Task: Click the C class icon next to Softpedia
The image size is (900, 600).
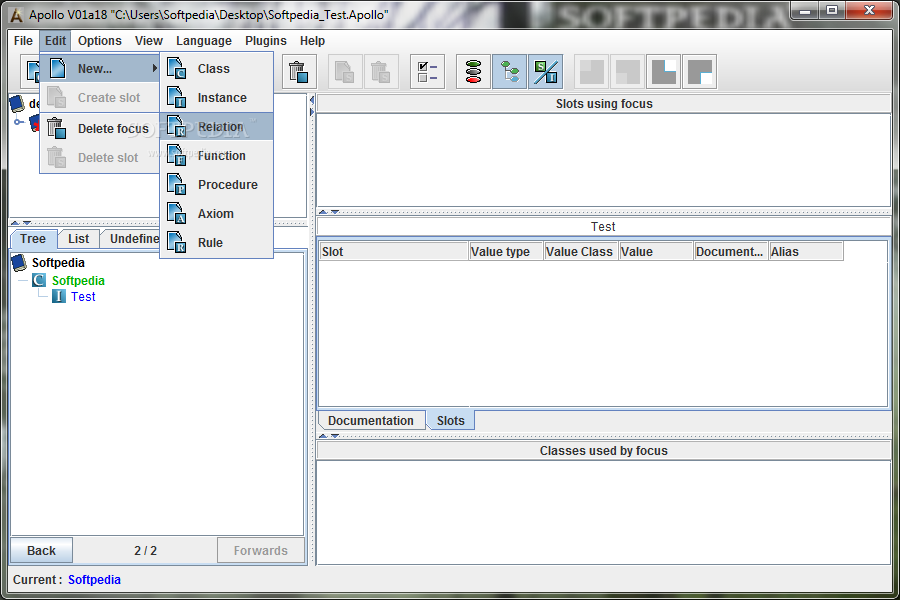Action: pyautogui.click(x=38, y=280)
